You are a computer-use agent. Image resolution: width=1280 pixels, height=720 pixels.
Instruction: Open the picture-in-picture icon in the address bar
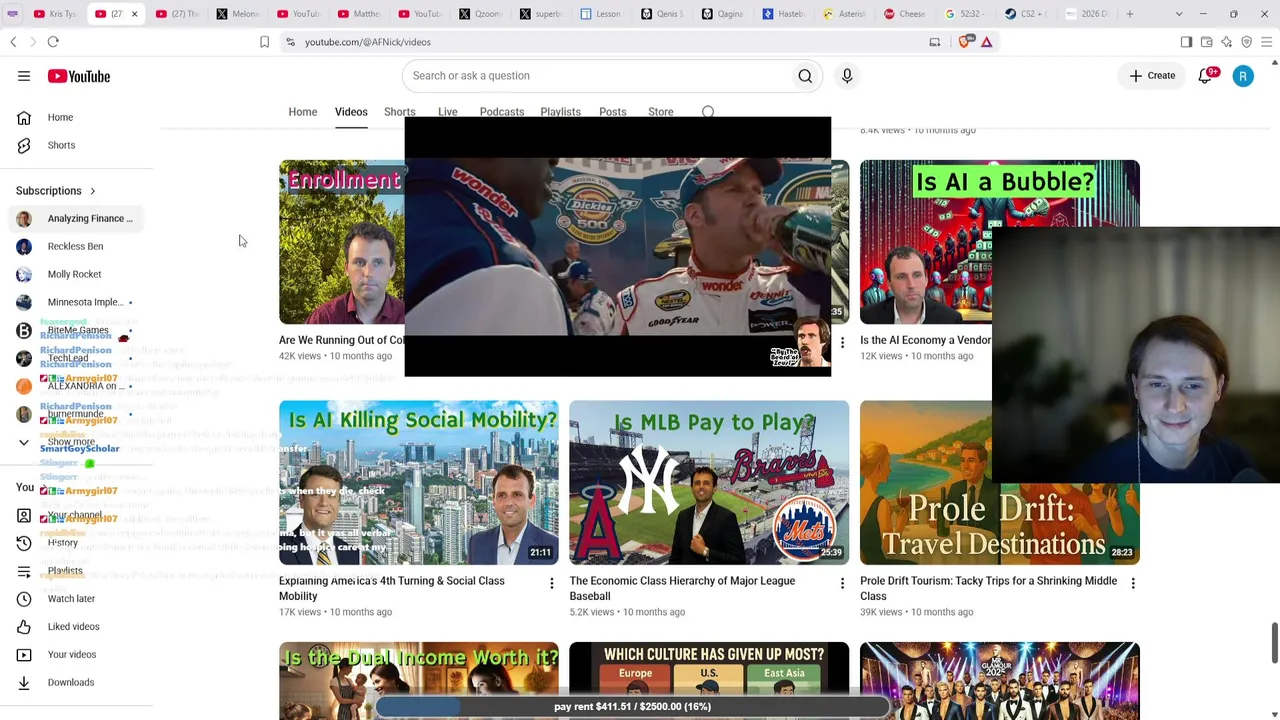click(935, 42)
